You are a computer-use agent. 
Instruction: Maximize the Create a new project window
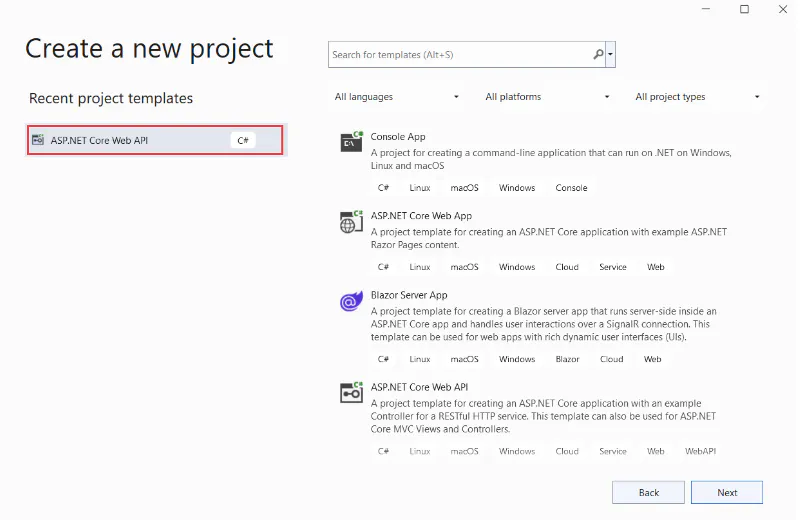pos(744,9)
